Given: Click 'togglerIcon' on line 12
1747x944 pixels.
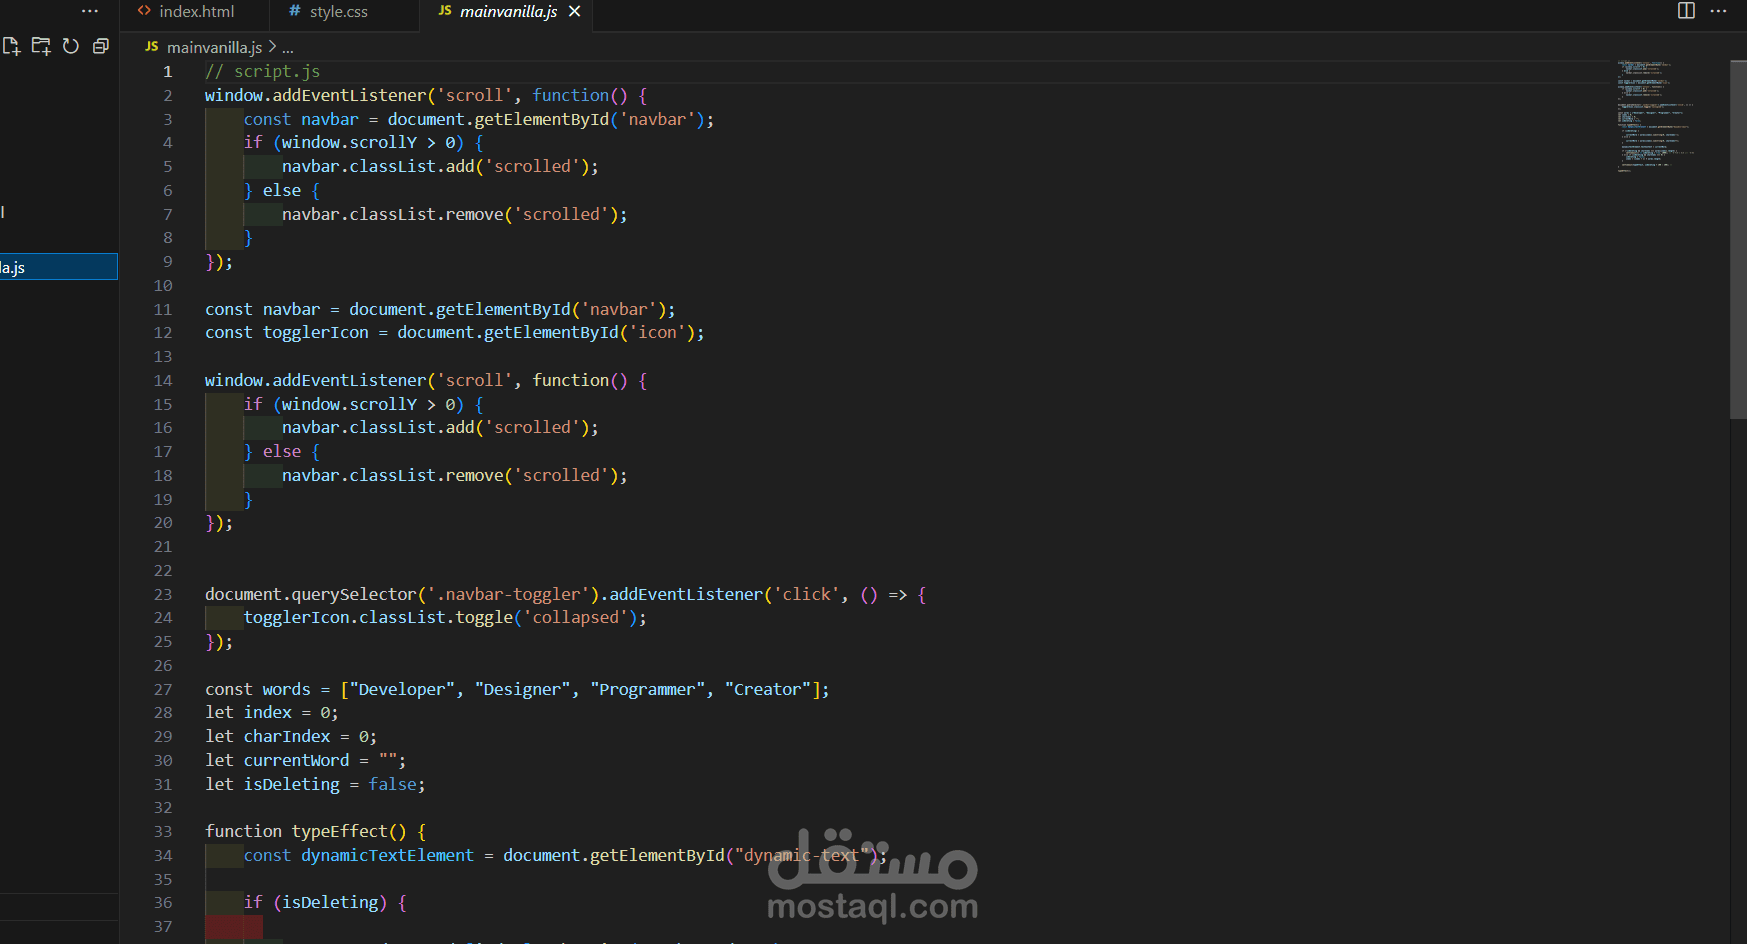Looking at the screenshot, I should 316,332.
